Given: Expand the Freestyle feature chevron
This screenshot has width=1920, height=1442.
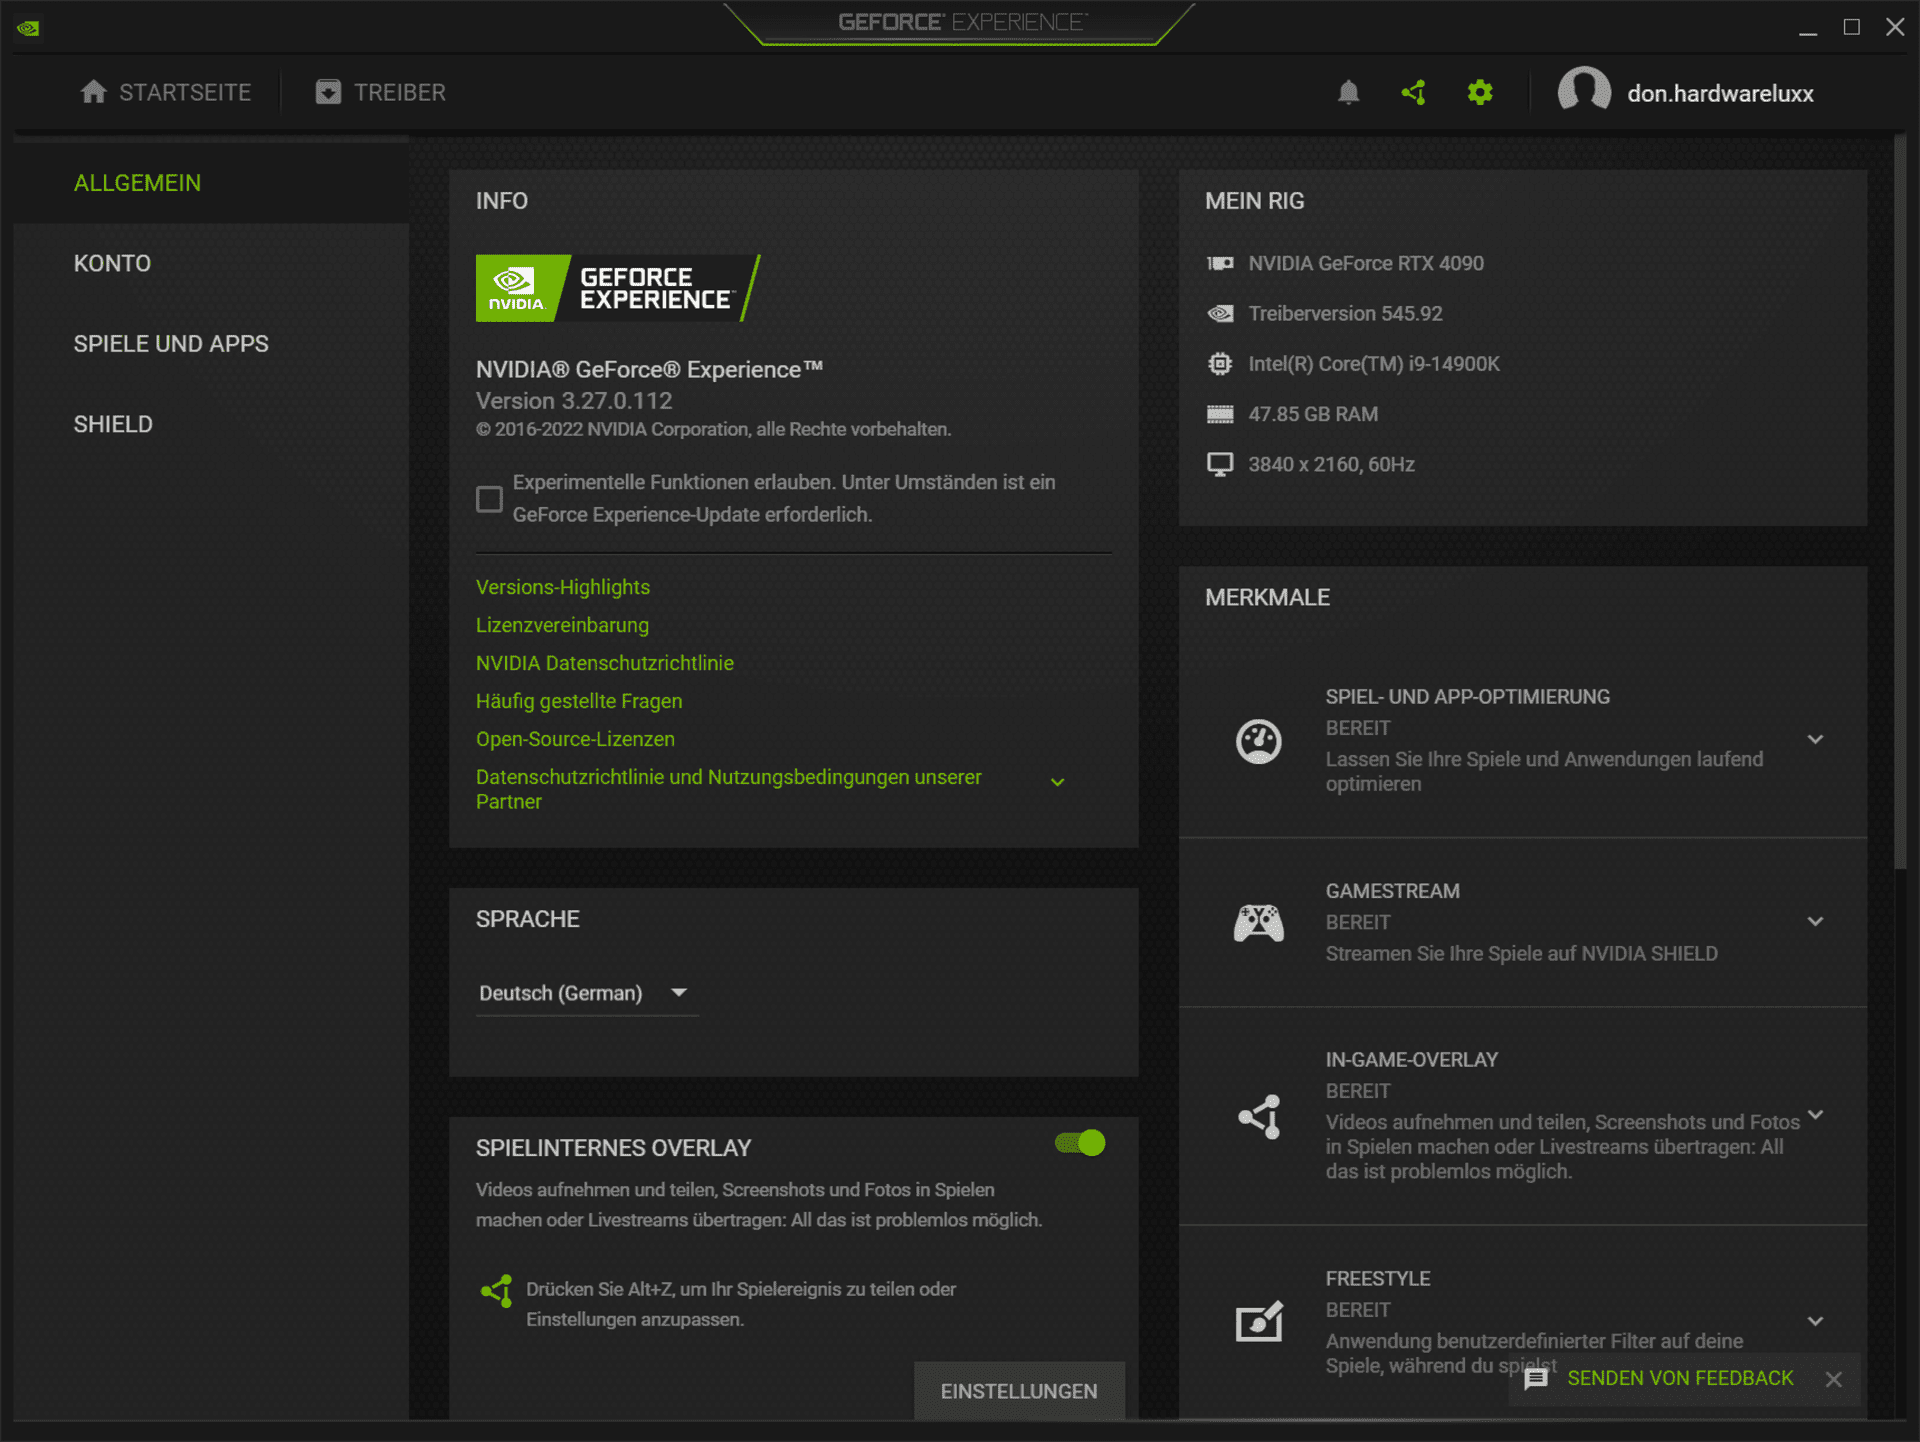Looking at the screenshot, I should (1815, 1321).
